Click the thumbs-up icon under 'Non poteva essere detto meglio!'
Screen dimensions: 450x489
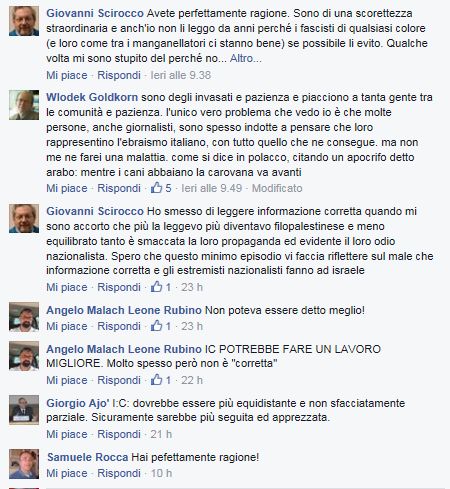coord(156,326)
